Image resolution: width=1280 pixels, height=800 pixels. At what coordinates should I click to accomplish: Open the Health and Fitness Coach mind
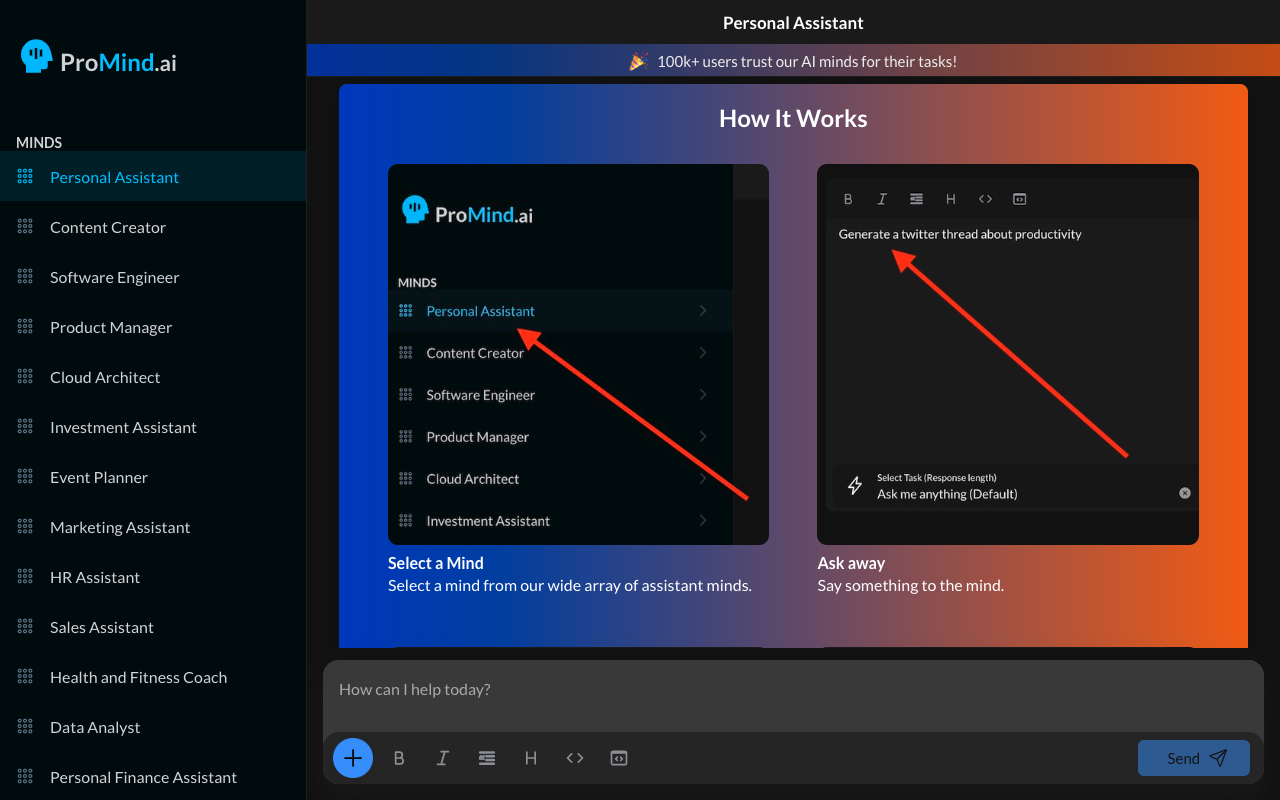(x=138, y=677)
